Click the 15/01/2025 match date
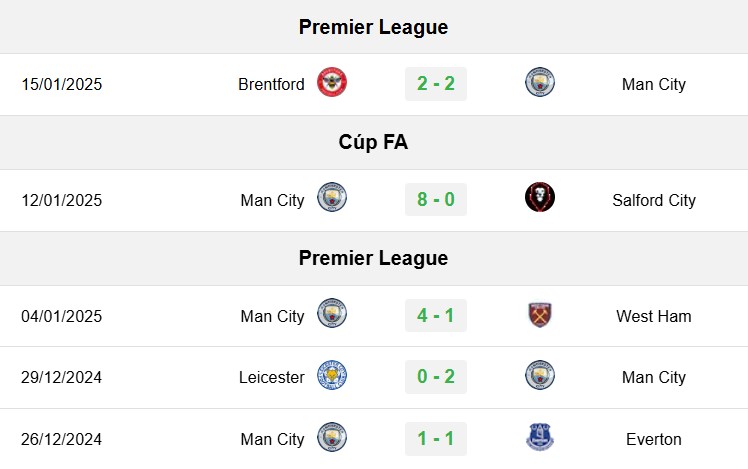748x469 pixels. [x=62, y=84]
